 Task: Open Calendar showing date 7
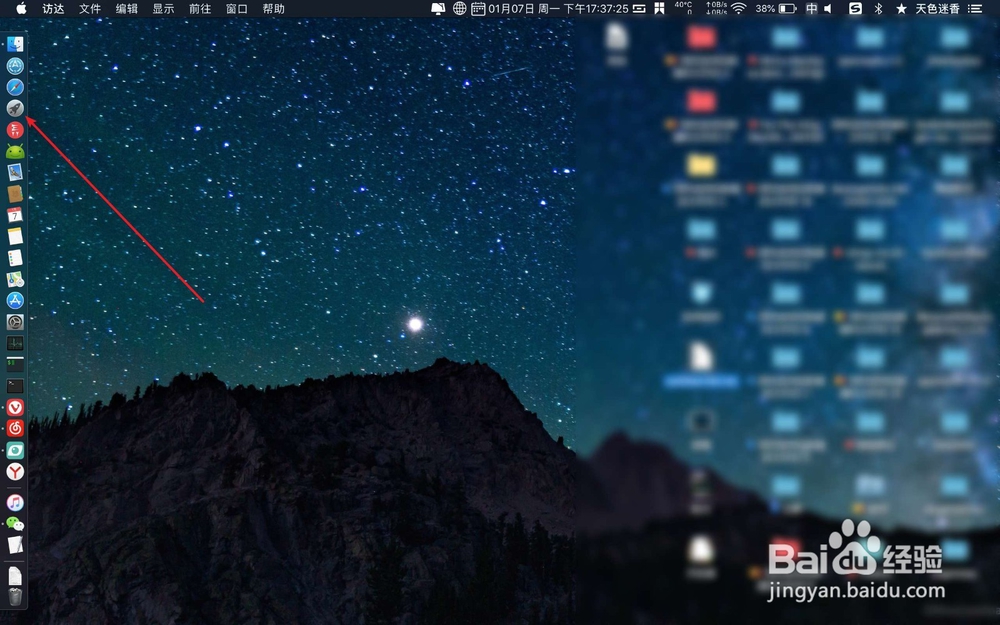(x=15, y=215)
